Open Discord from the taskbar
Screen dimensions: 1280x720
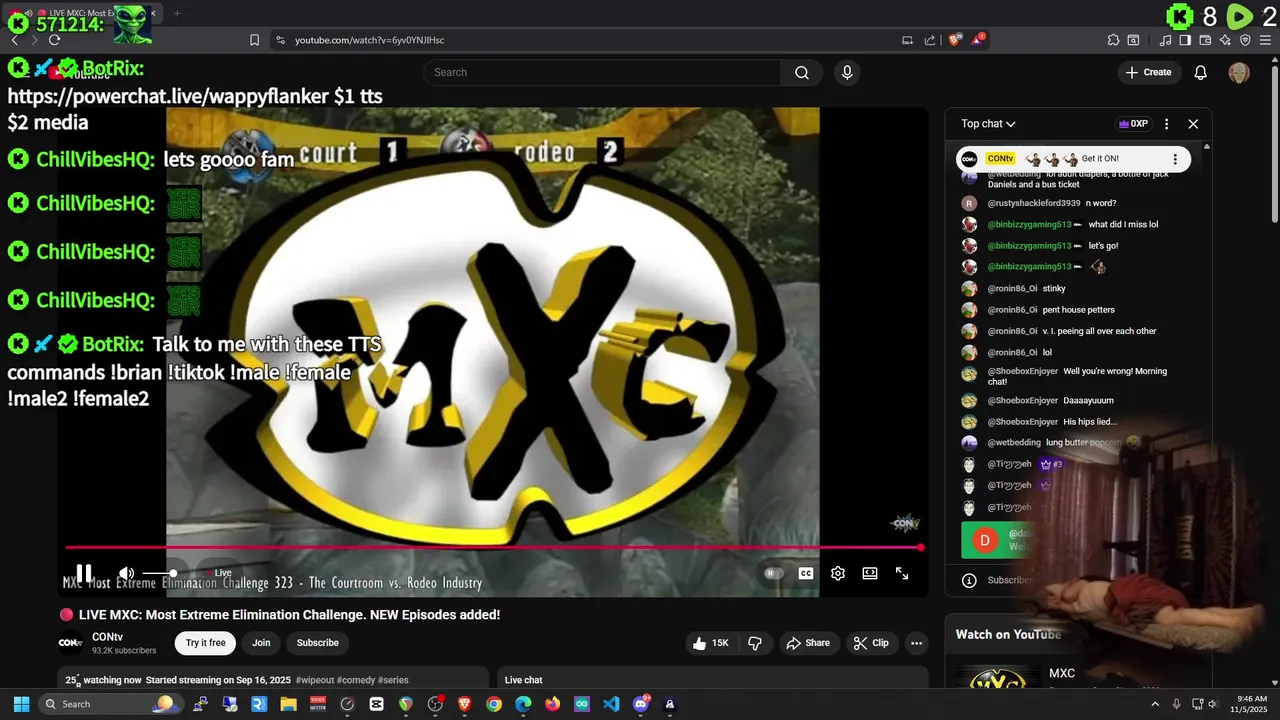click(641, 704)
